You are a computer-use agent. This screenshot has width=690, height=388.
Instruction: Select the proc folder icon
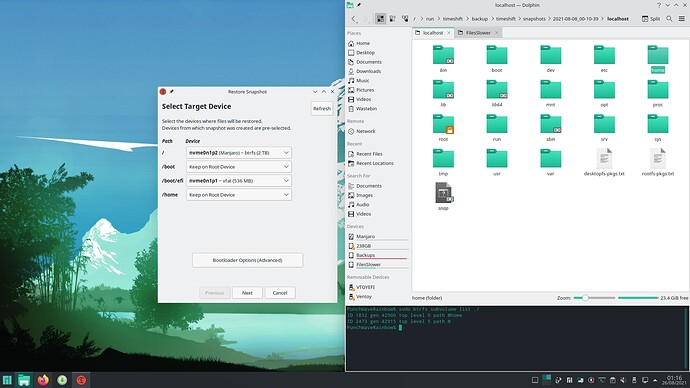pos(658,89)
